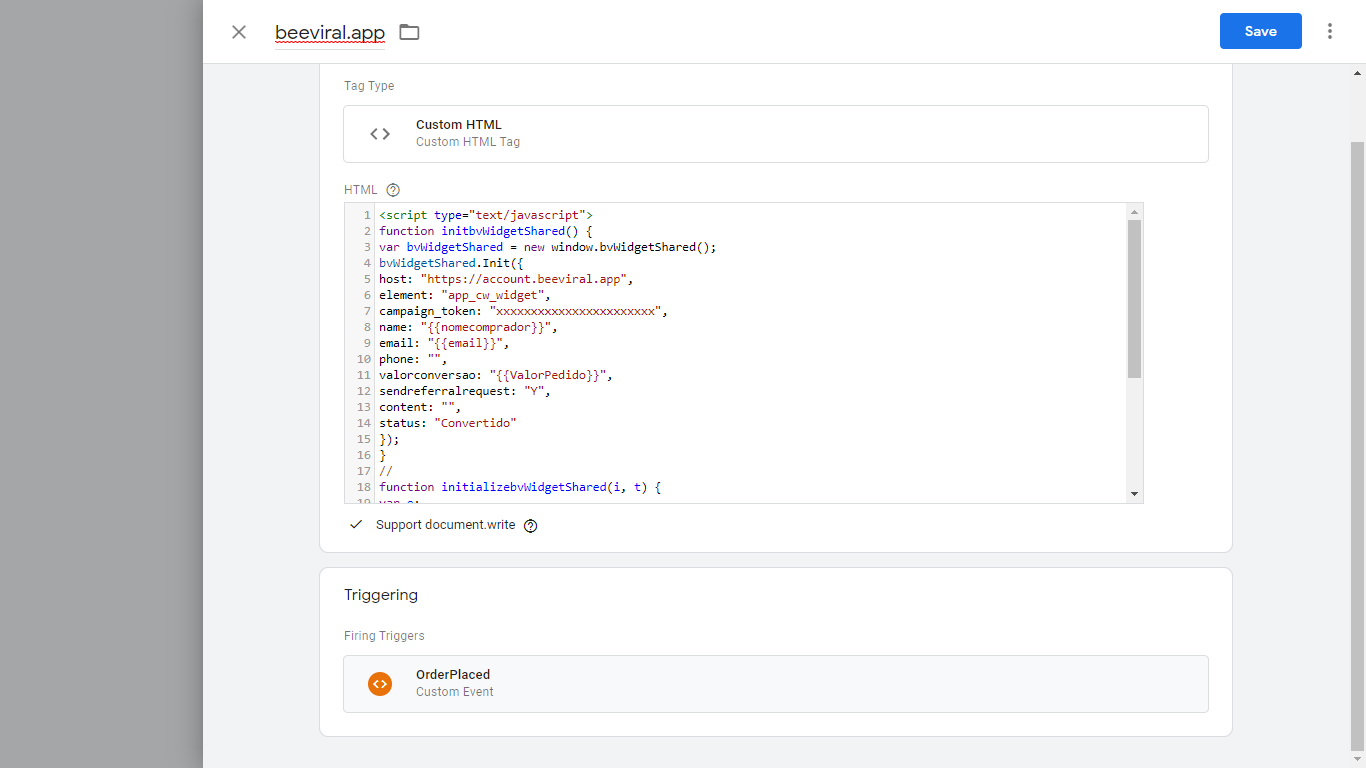Click the orange OrderPlaced custom event icon

click(380, 684)
